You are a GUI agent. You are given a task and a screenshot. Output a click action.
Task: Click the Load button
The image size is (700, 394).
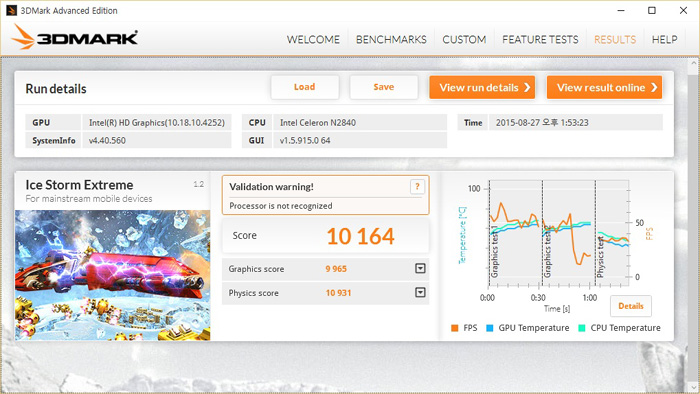(x=304, y=87)
